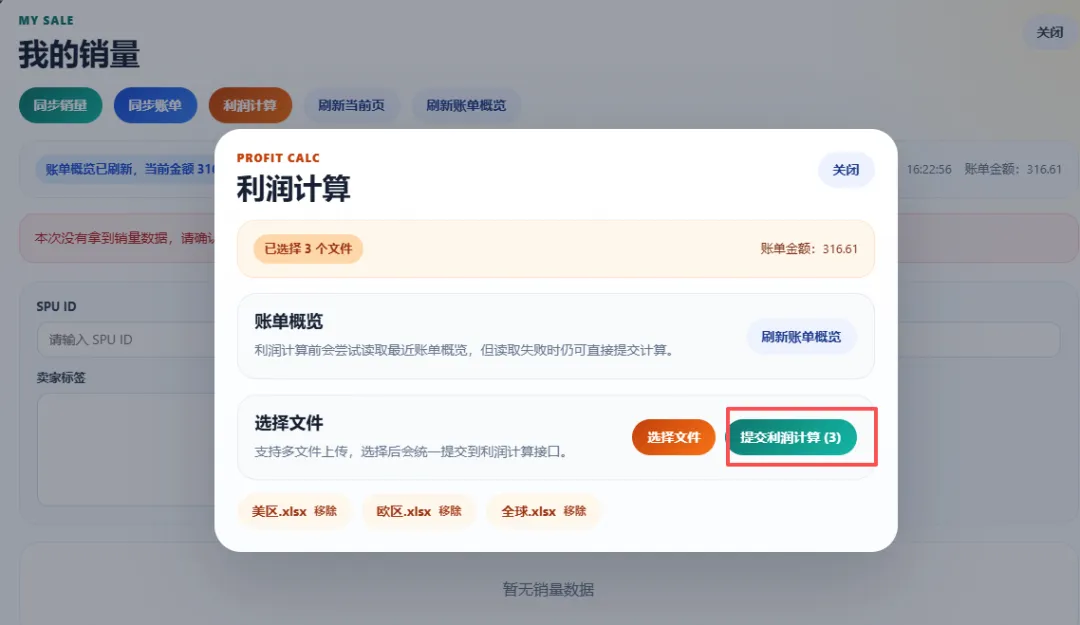Click the 利润计算前会尝试读取 description text
Viewport: 1080px width, 625px height.
tap(464, 350)
